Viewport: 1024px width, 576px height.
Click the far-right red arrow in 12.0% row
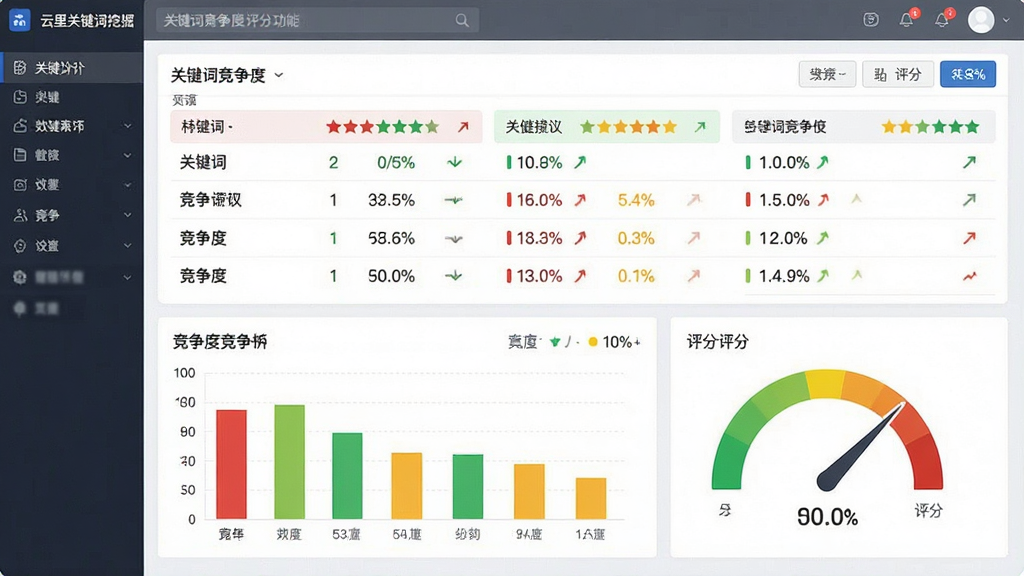click(970, 238)
